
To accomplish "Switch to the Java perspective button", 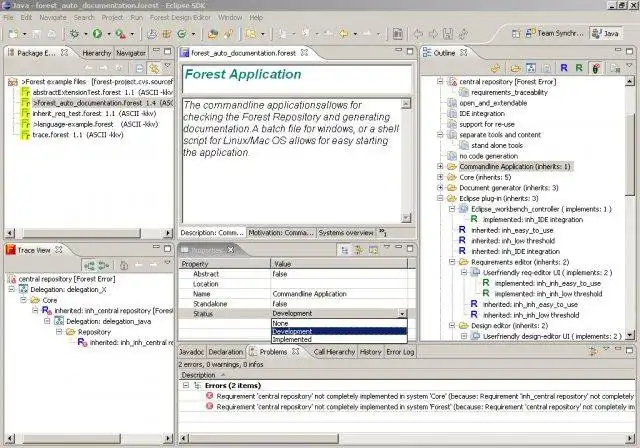I will pyautogui.click(x=606, y=33).
